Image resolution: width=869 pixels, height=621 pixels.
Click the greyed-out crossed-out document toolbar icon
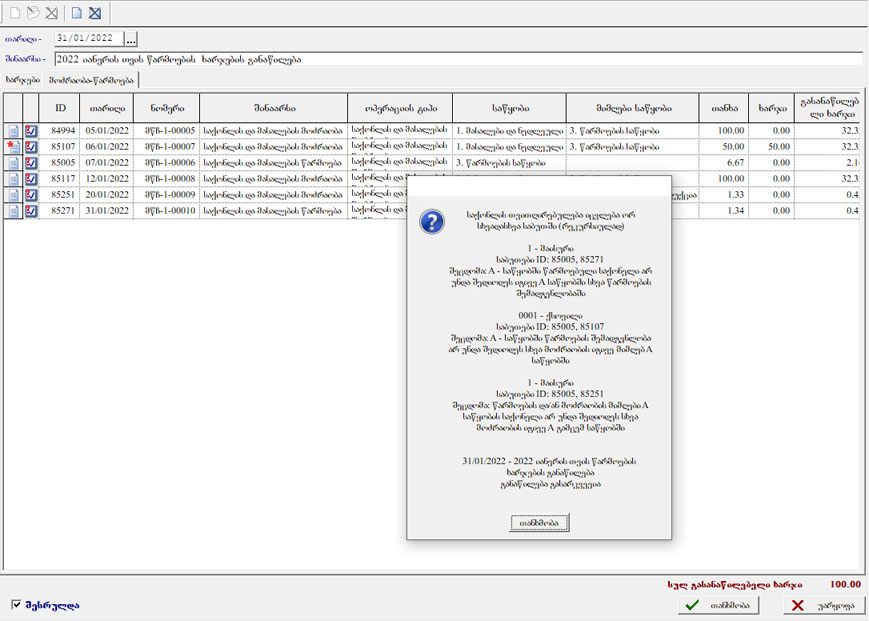pos(52,13)
